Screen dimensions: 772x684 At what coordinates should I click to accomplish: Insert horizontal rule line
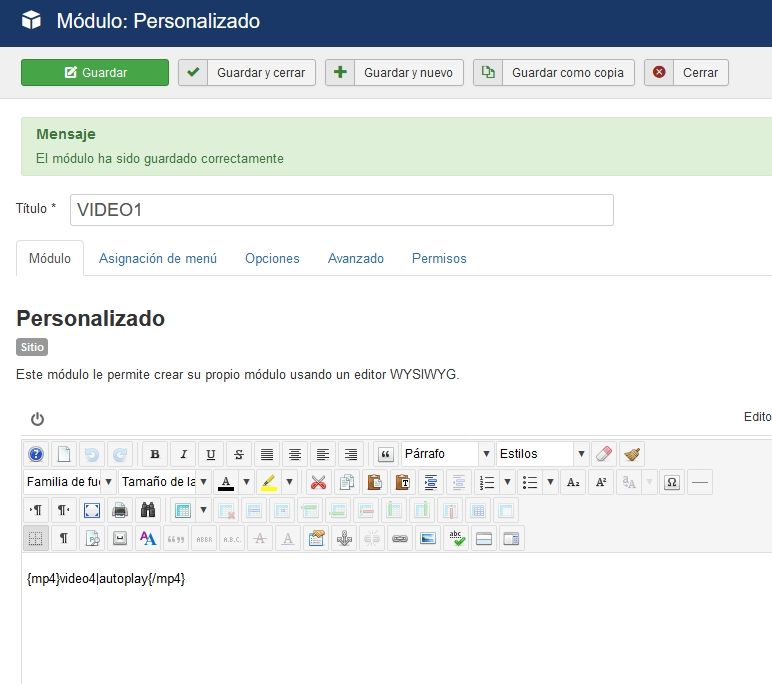point(700,482)
